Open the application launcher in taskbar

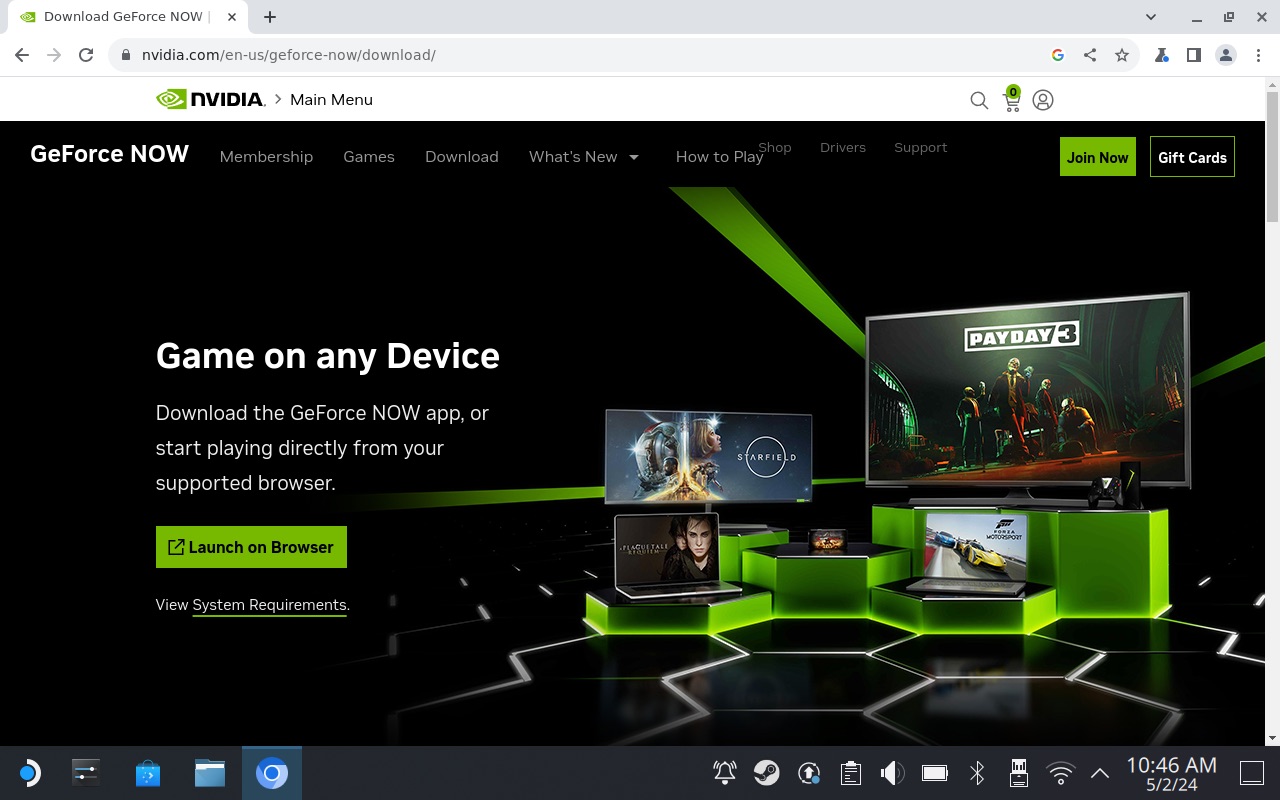tap(28, 773)
